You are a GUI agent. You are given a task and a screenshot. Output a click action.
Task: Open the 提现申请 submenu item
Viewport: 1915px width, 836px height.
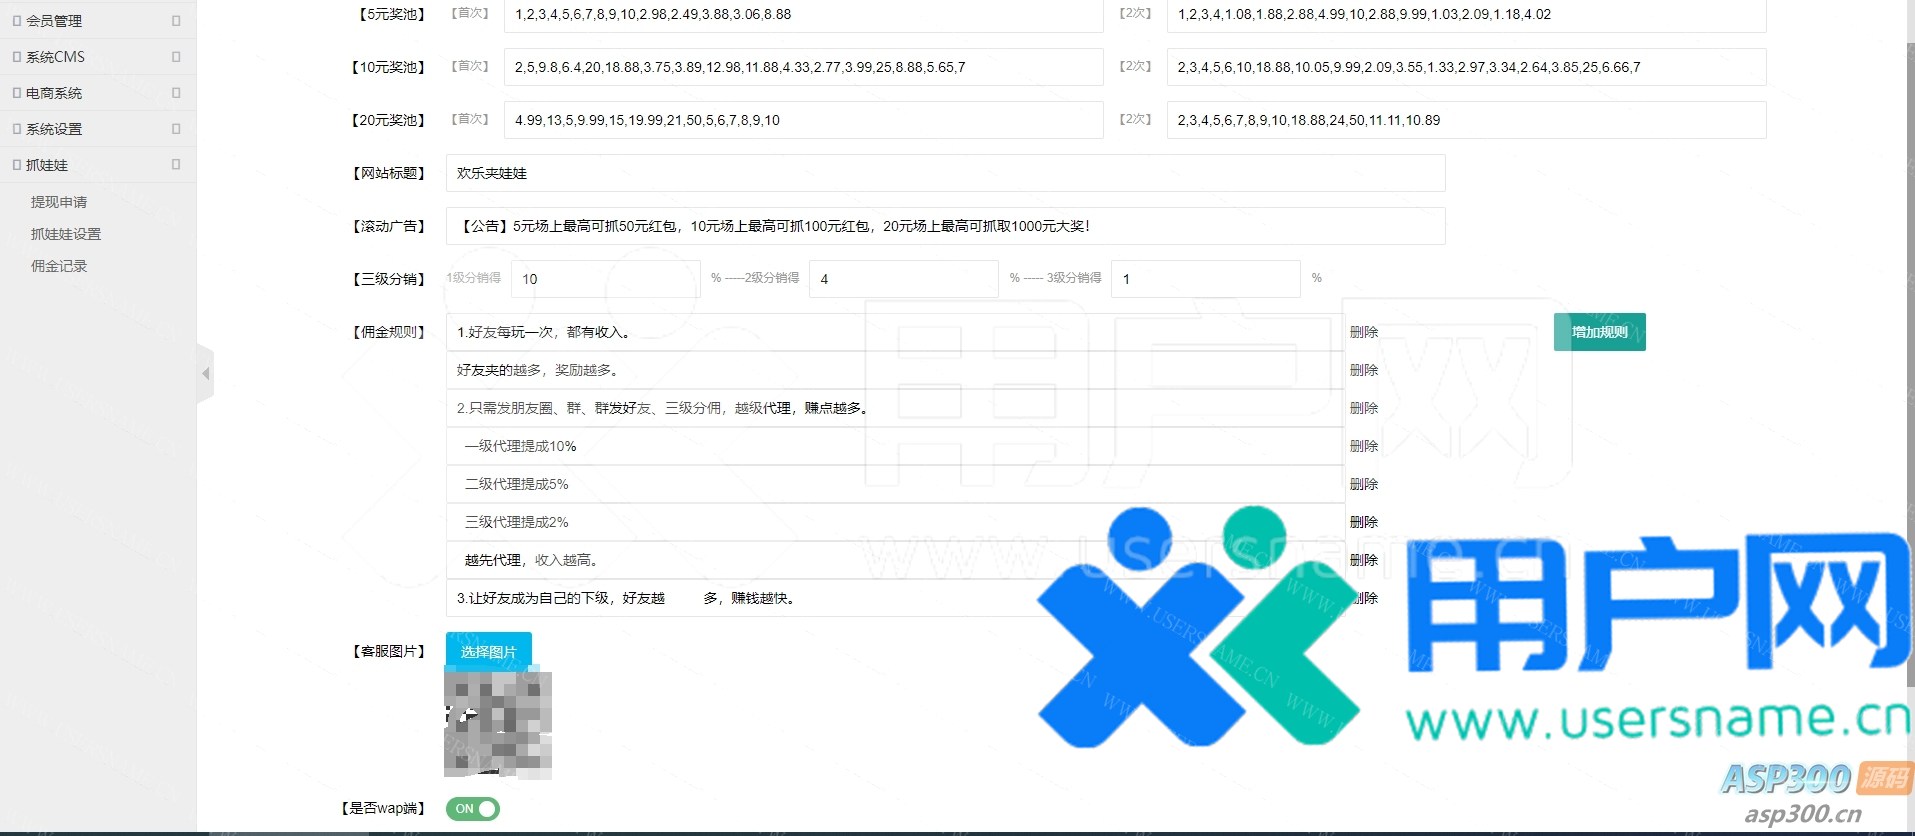tap(59, 202)
